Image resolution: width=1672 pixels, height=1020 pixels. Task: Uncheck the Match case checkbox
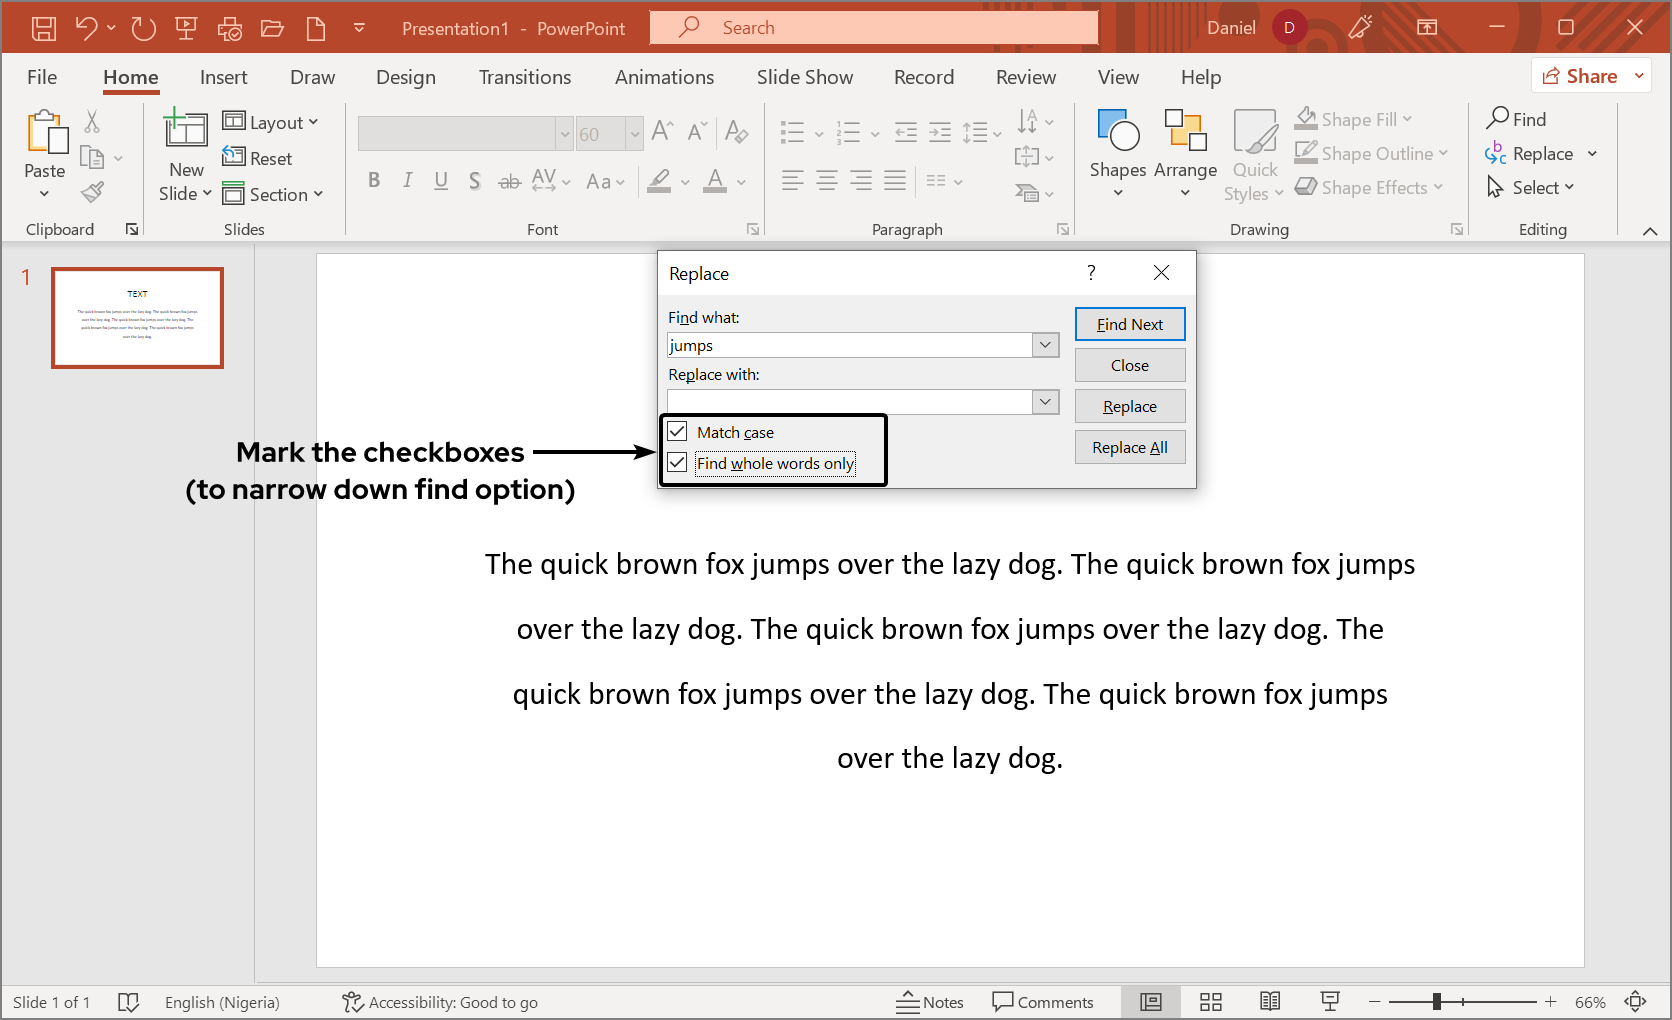point(678,432)
